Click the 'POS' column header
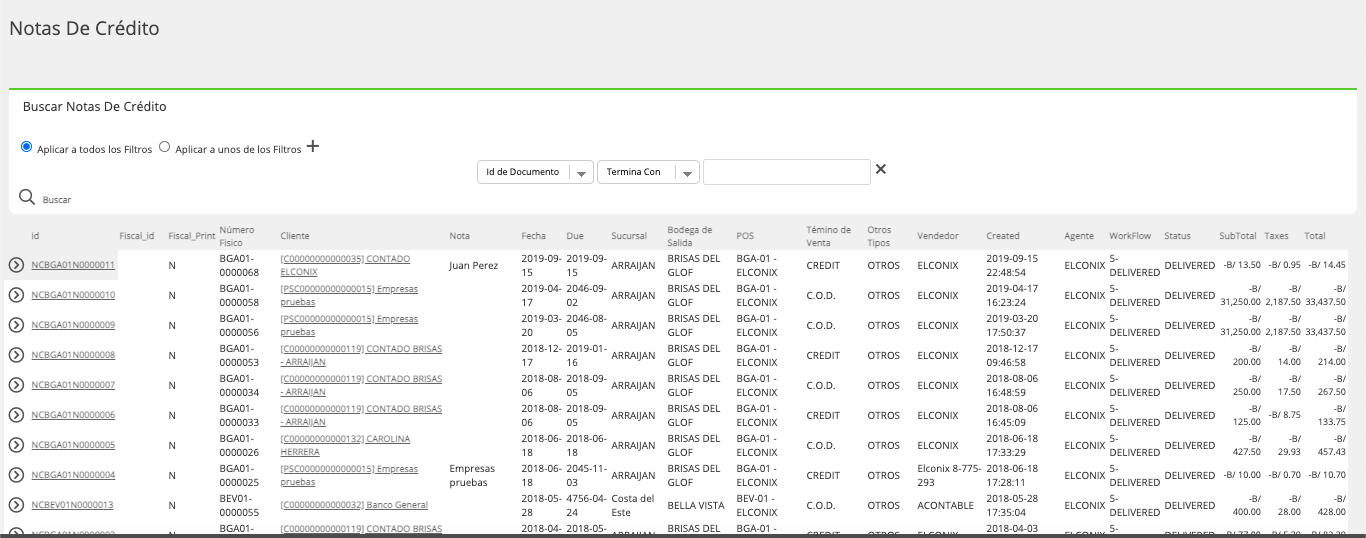1366x538 pixels. pyautogui.click(x=745, y=236)
